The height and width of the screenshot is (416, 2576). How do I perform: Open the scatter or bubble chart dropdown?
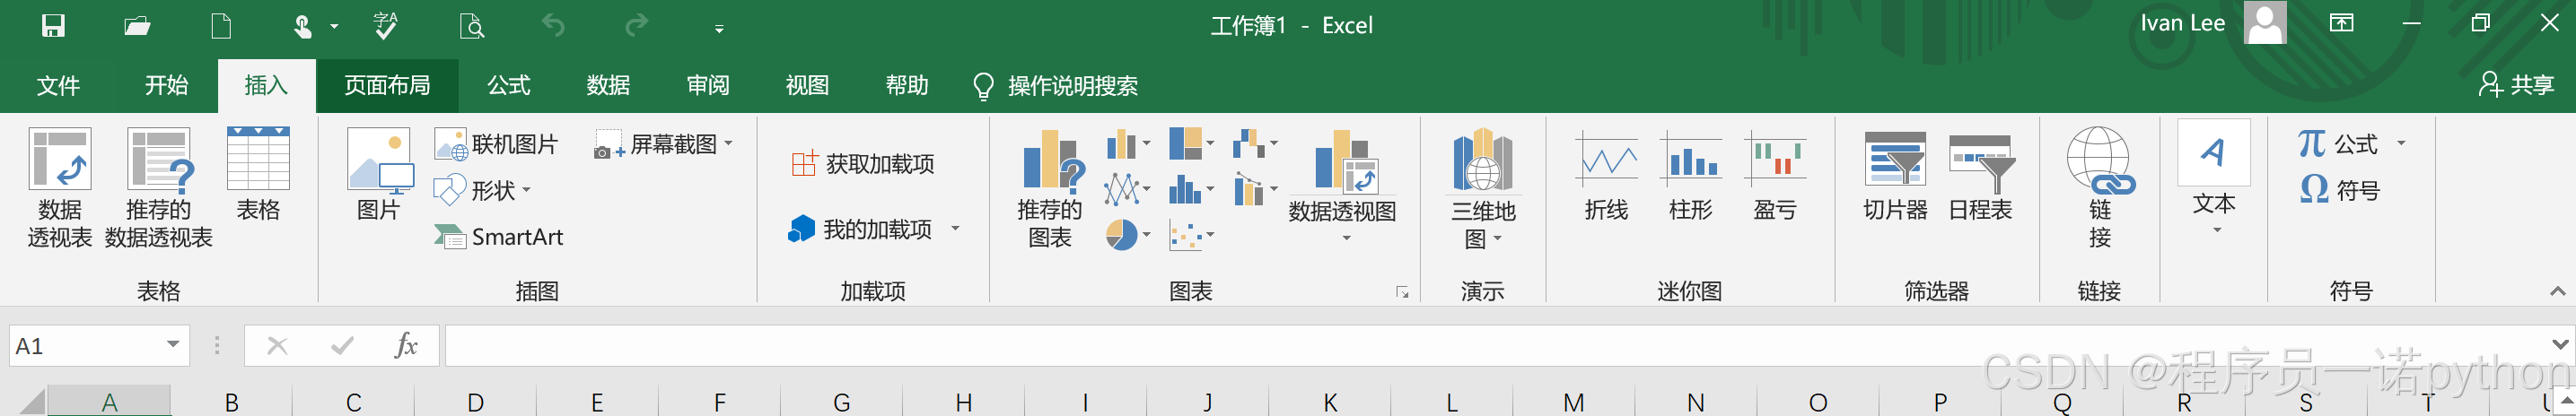tap(1192, 236)
